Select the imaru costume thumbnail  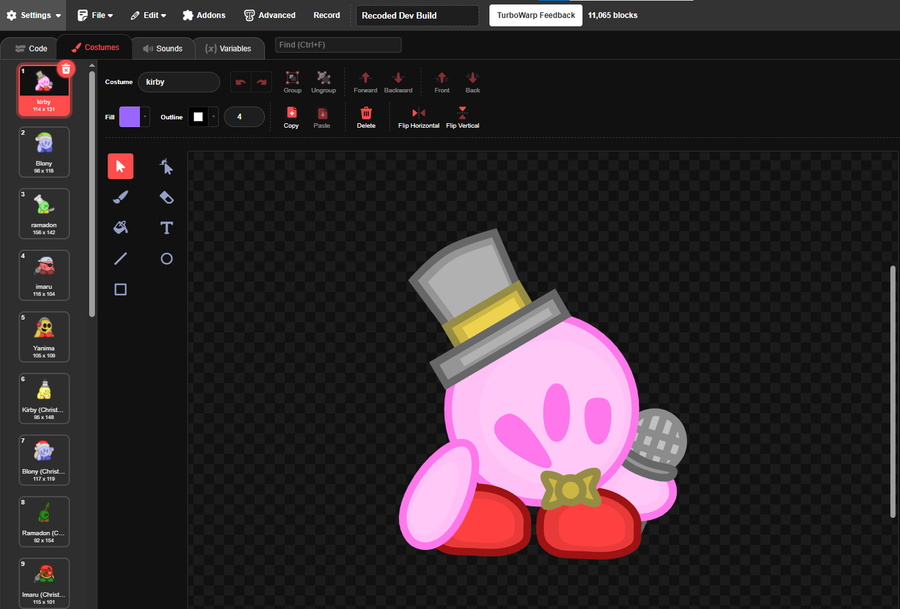coord(44,275)
